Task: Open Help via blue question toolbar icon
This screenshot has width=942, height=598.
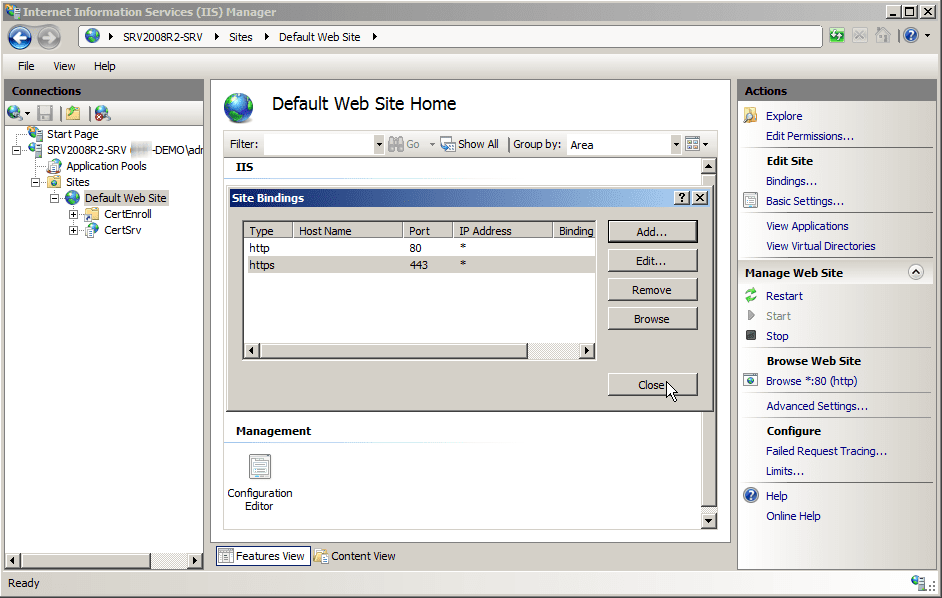Action: (911, 35)
